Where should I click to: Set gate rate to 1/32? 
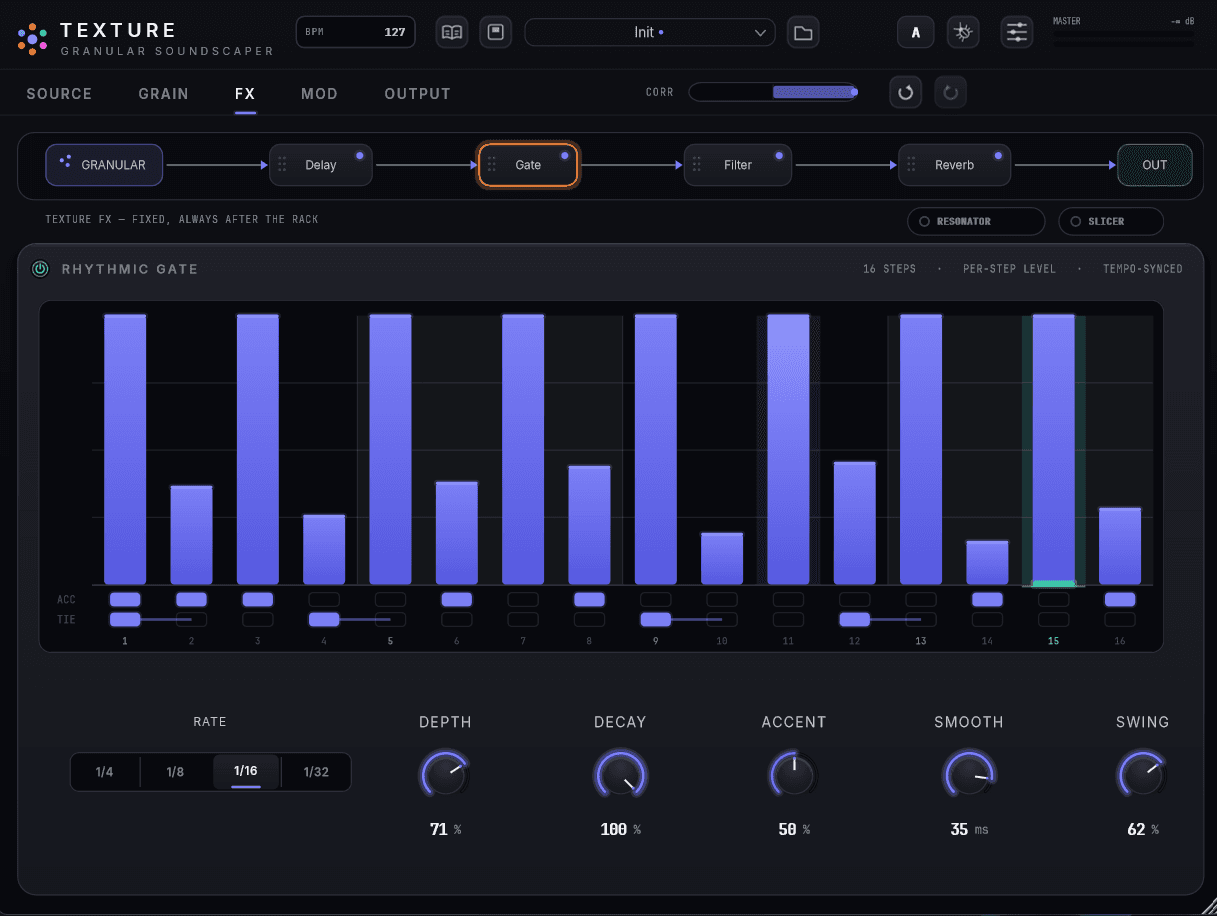(316, 772)
